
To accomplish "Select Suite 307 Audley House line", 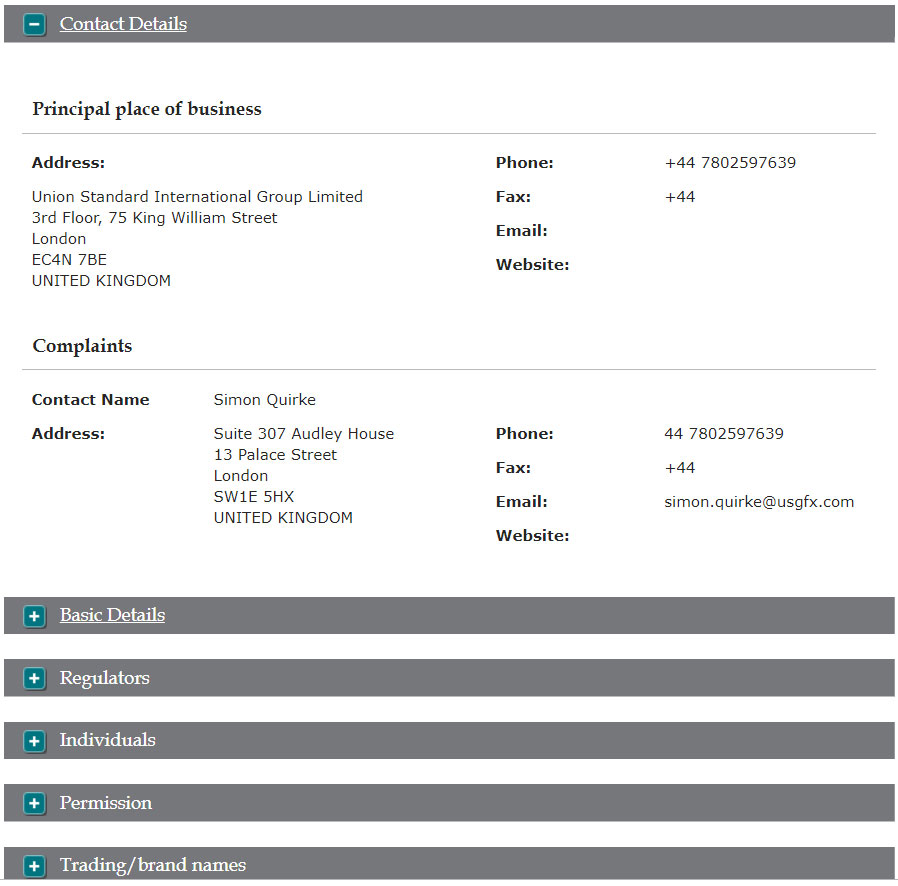I will coord(304,434).
